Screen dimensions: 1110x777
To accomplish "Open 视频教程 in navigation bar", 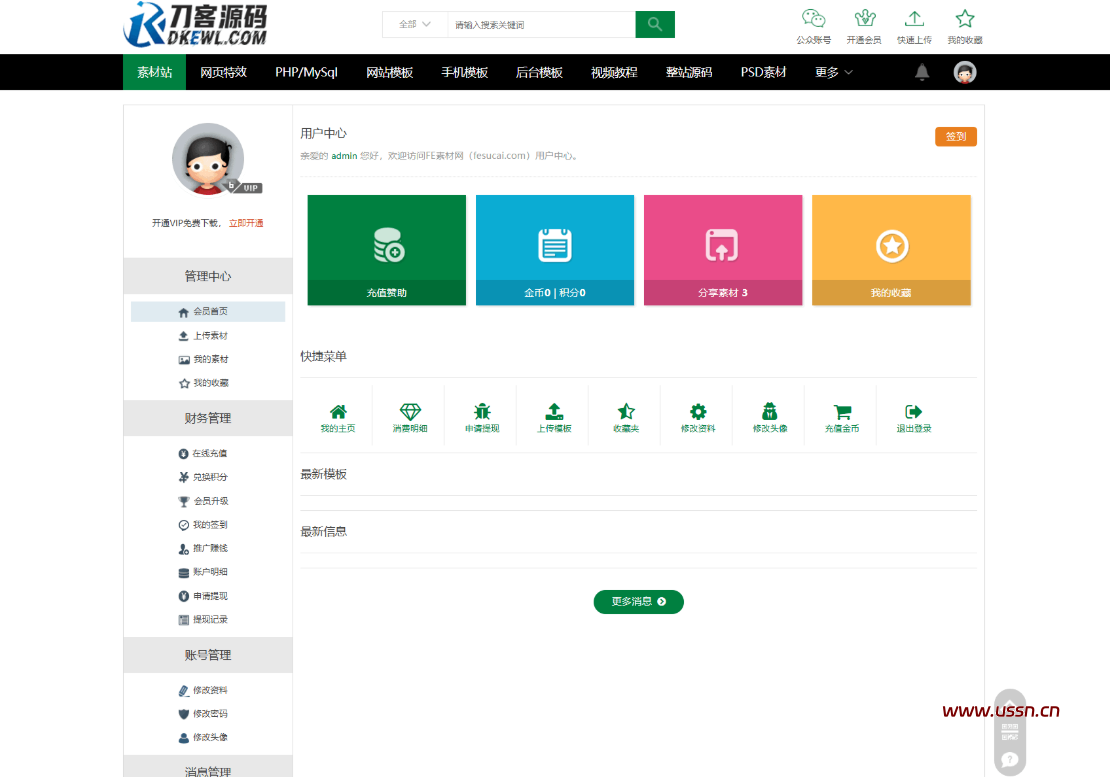I will pos(614,72).
